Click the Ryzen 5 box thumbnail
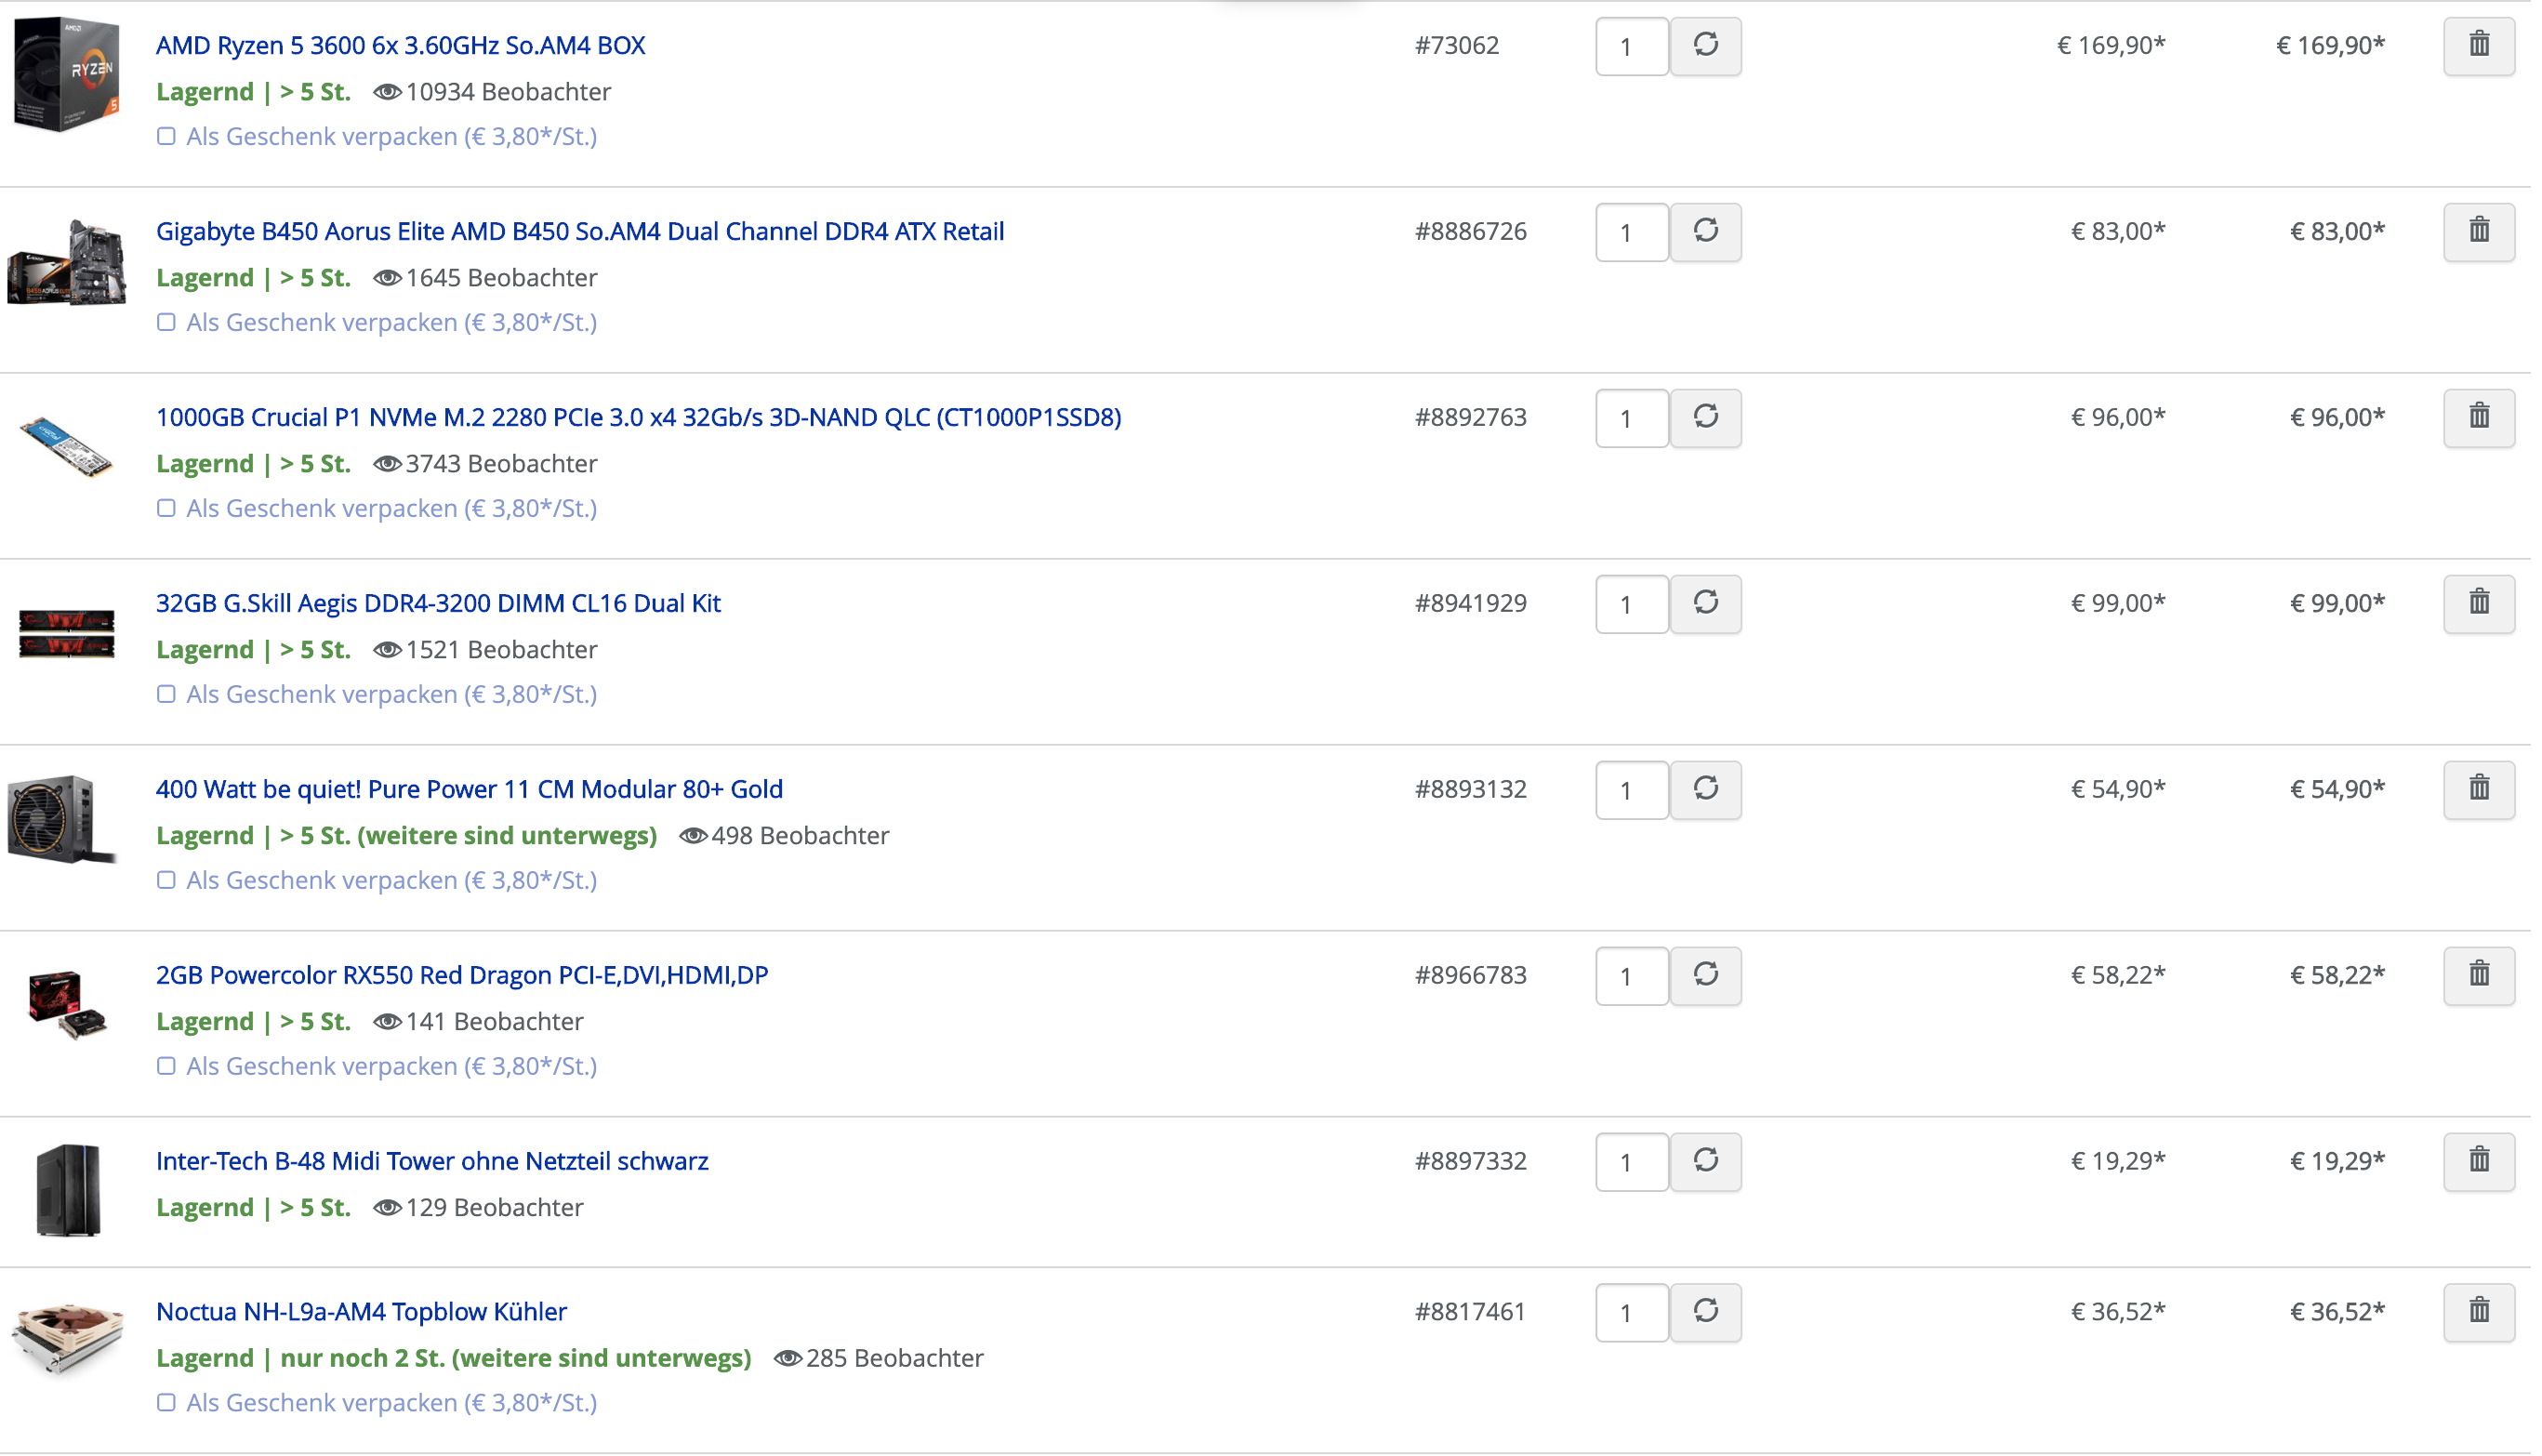This screenshot has height=1456, width=2542. pos(67,74)
